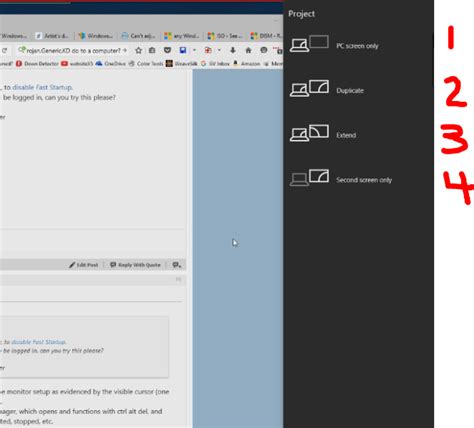Click the address bar search text
The image size is (474, 428).
point(73,51)
